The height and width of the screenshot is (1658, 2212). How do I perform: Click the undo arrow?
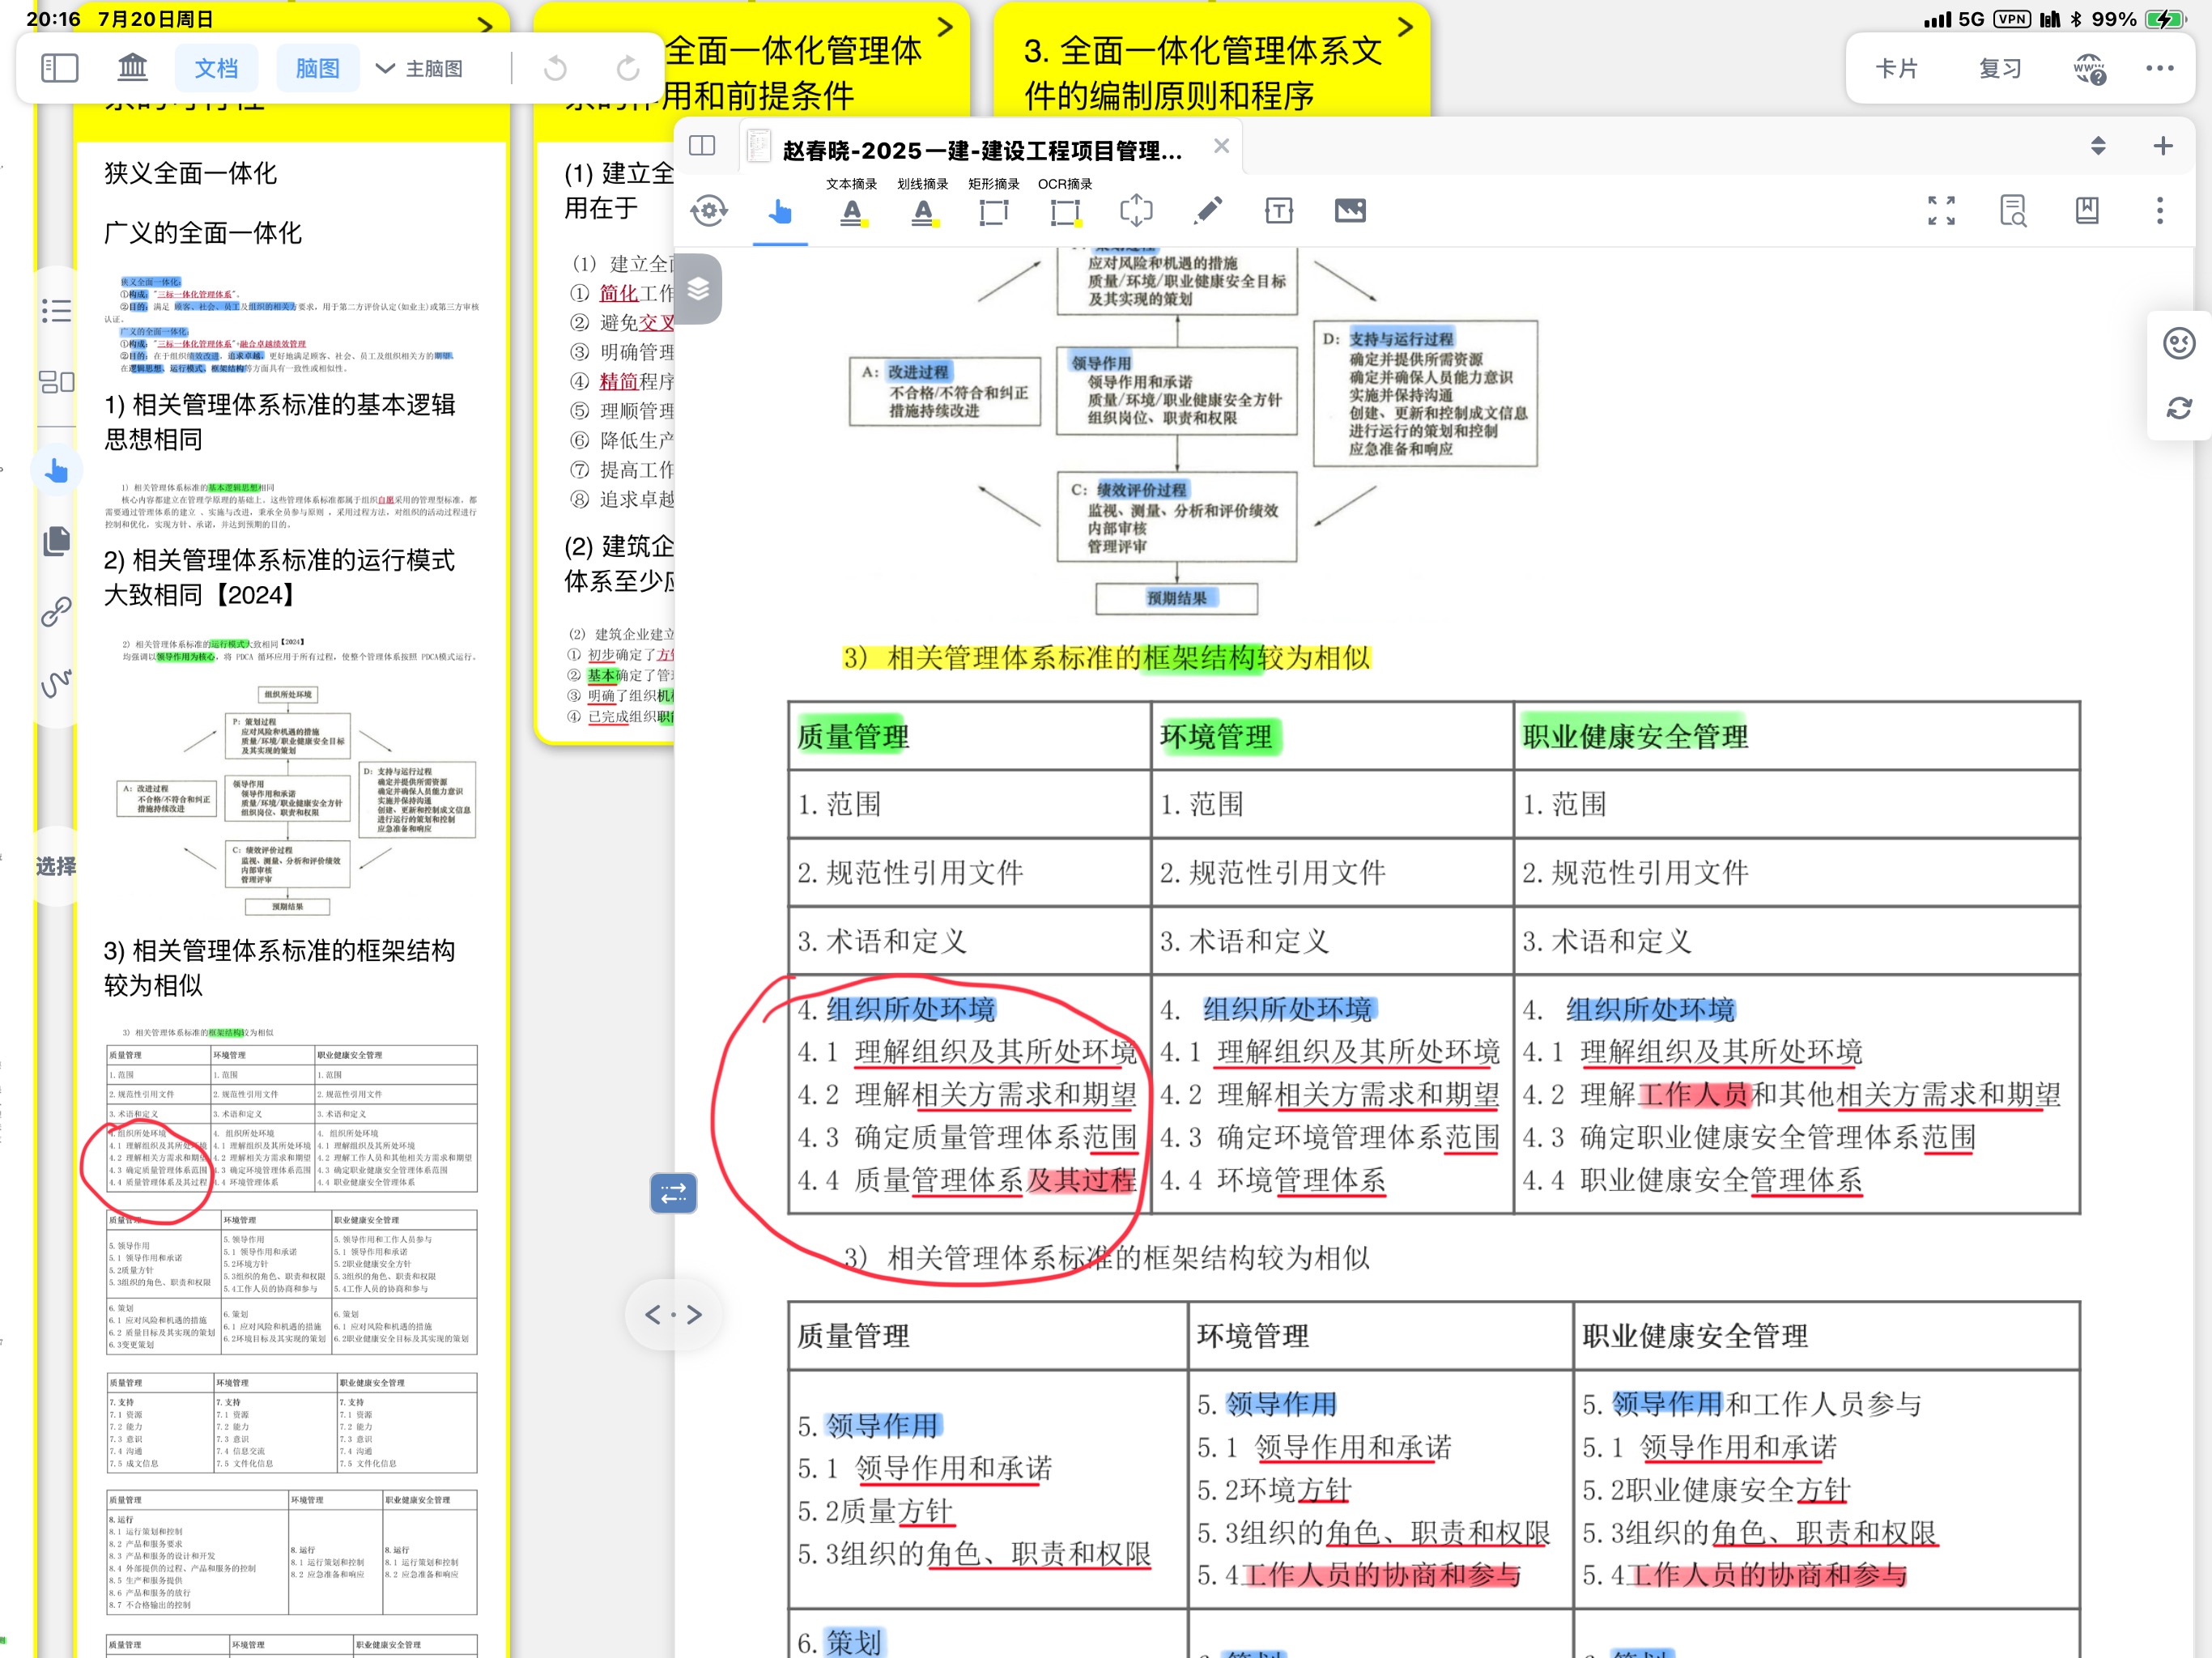click(x=555, y=68)
